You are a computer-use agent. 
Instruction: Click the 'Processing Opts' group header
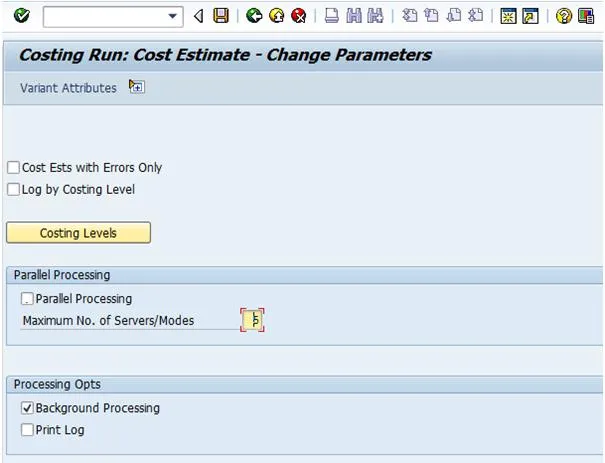click(57, 384)
